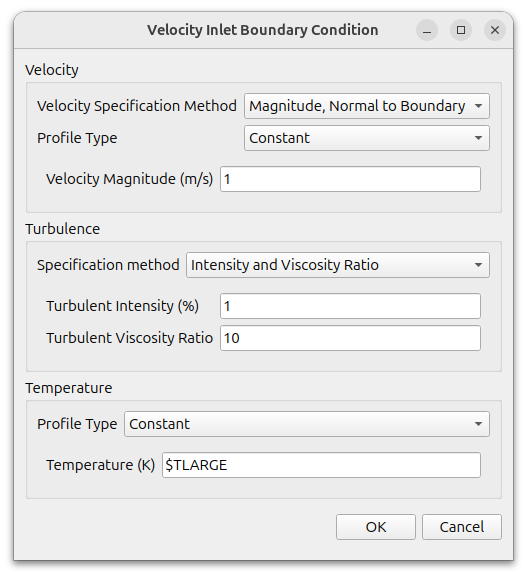Expand the Temperature Profile Type dropdown

tap(307, 424)
